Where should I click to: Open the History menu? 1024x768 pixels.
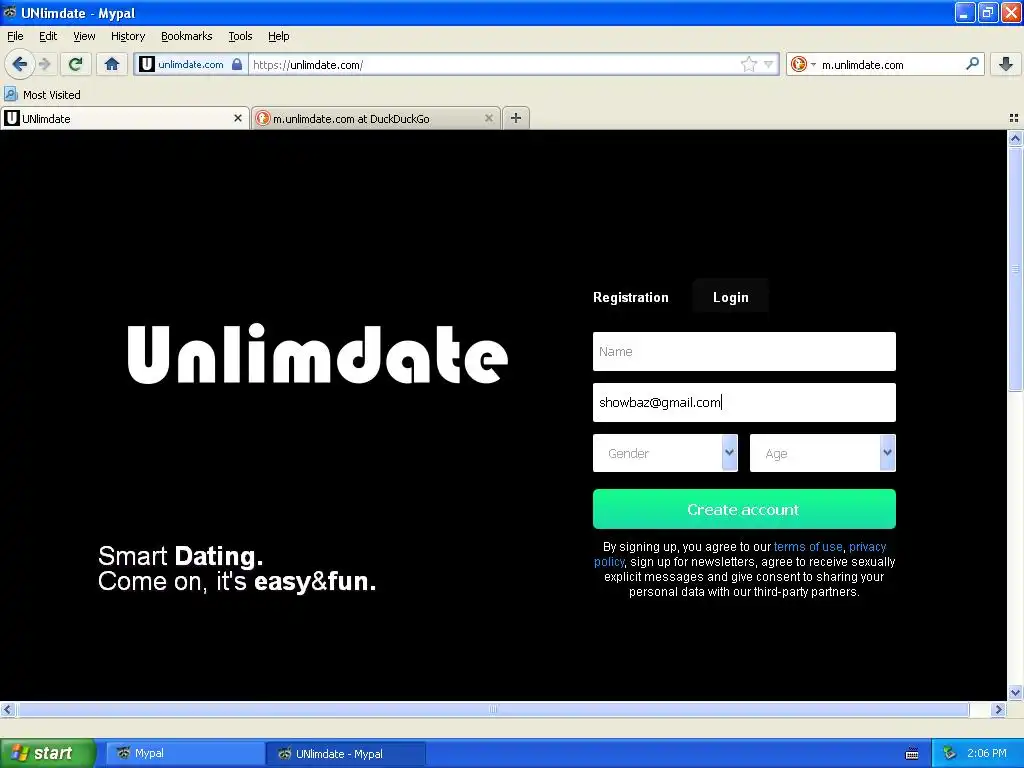pos(128,36)
